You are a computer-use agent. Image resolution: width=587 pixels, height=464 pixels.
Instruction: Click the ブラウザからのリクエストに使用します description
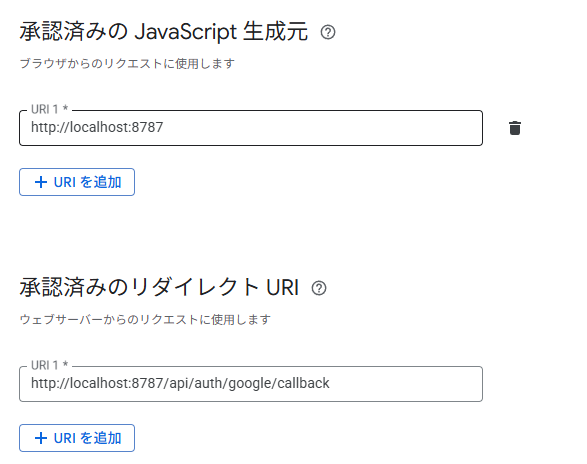[x=127, y=64]
